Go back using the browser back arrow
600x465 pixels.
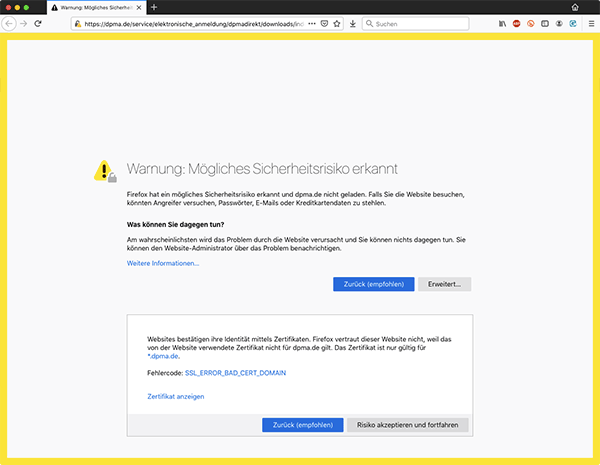click(9, 24)
